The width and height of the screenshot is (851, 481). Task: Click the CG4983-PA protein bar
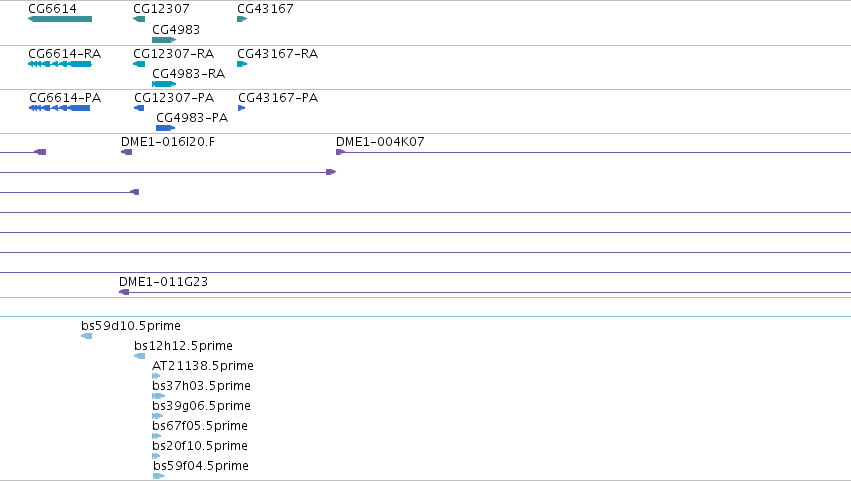pyautogui.click(x=165, y=128)
